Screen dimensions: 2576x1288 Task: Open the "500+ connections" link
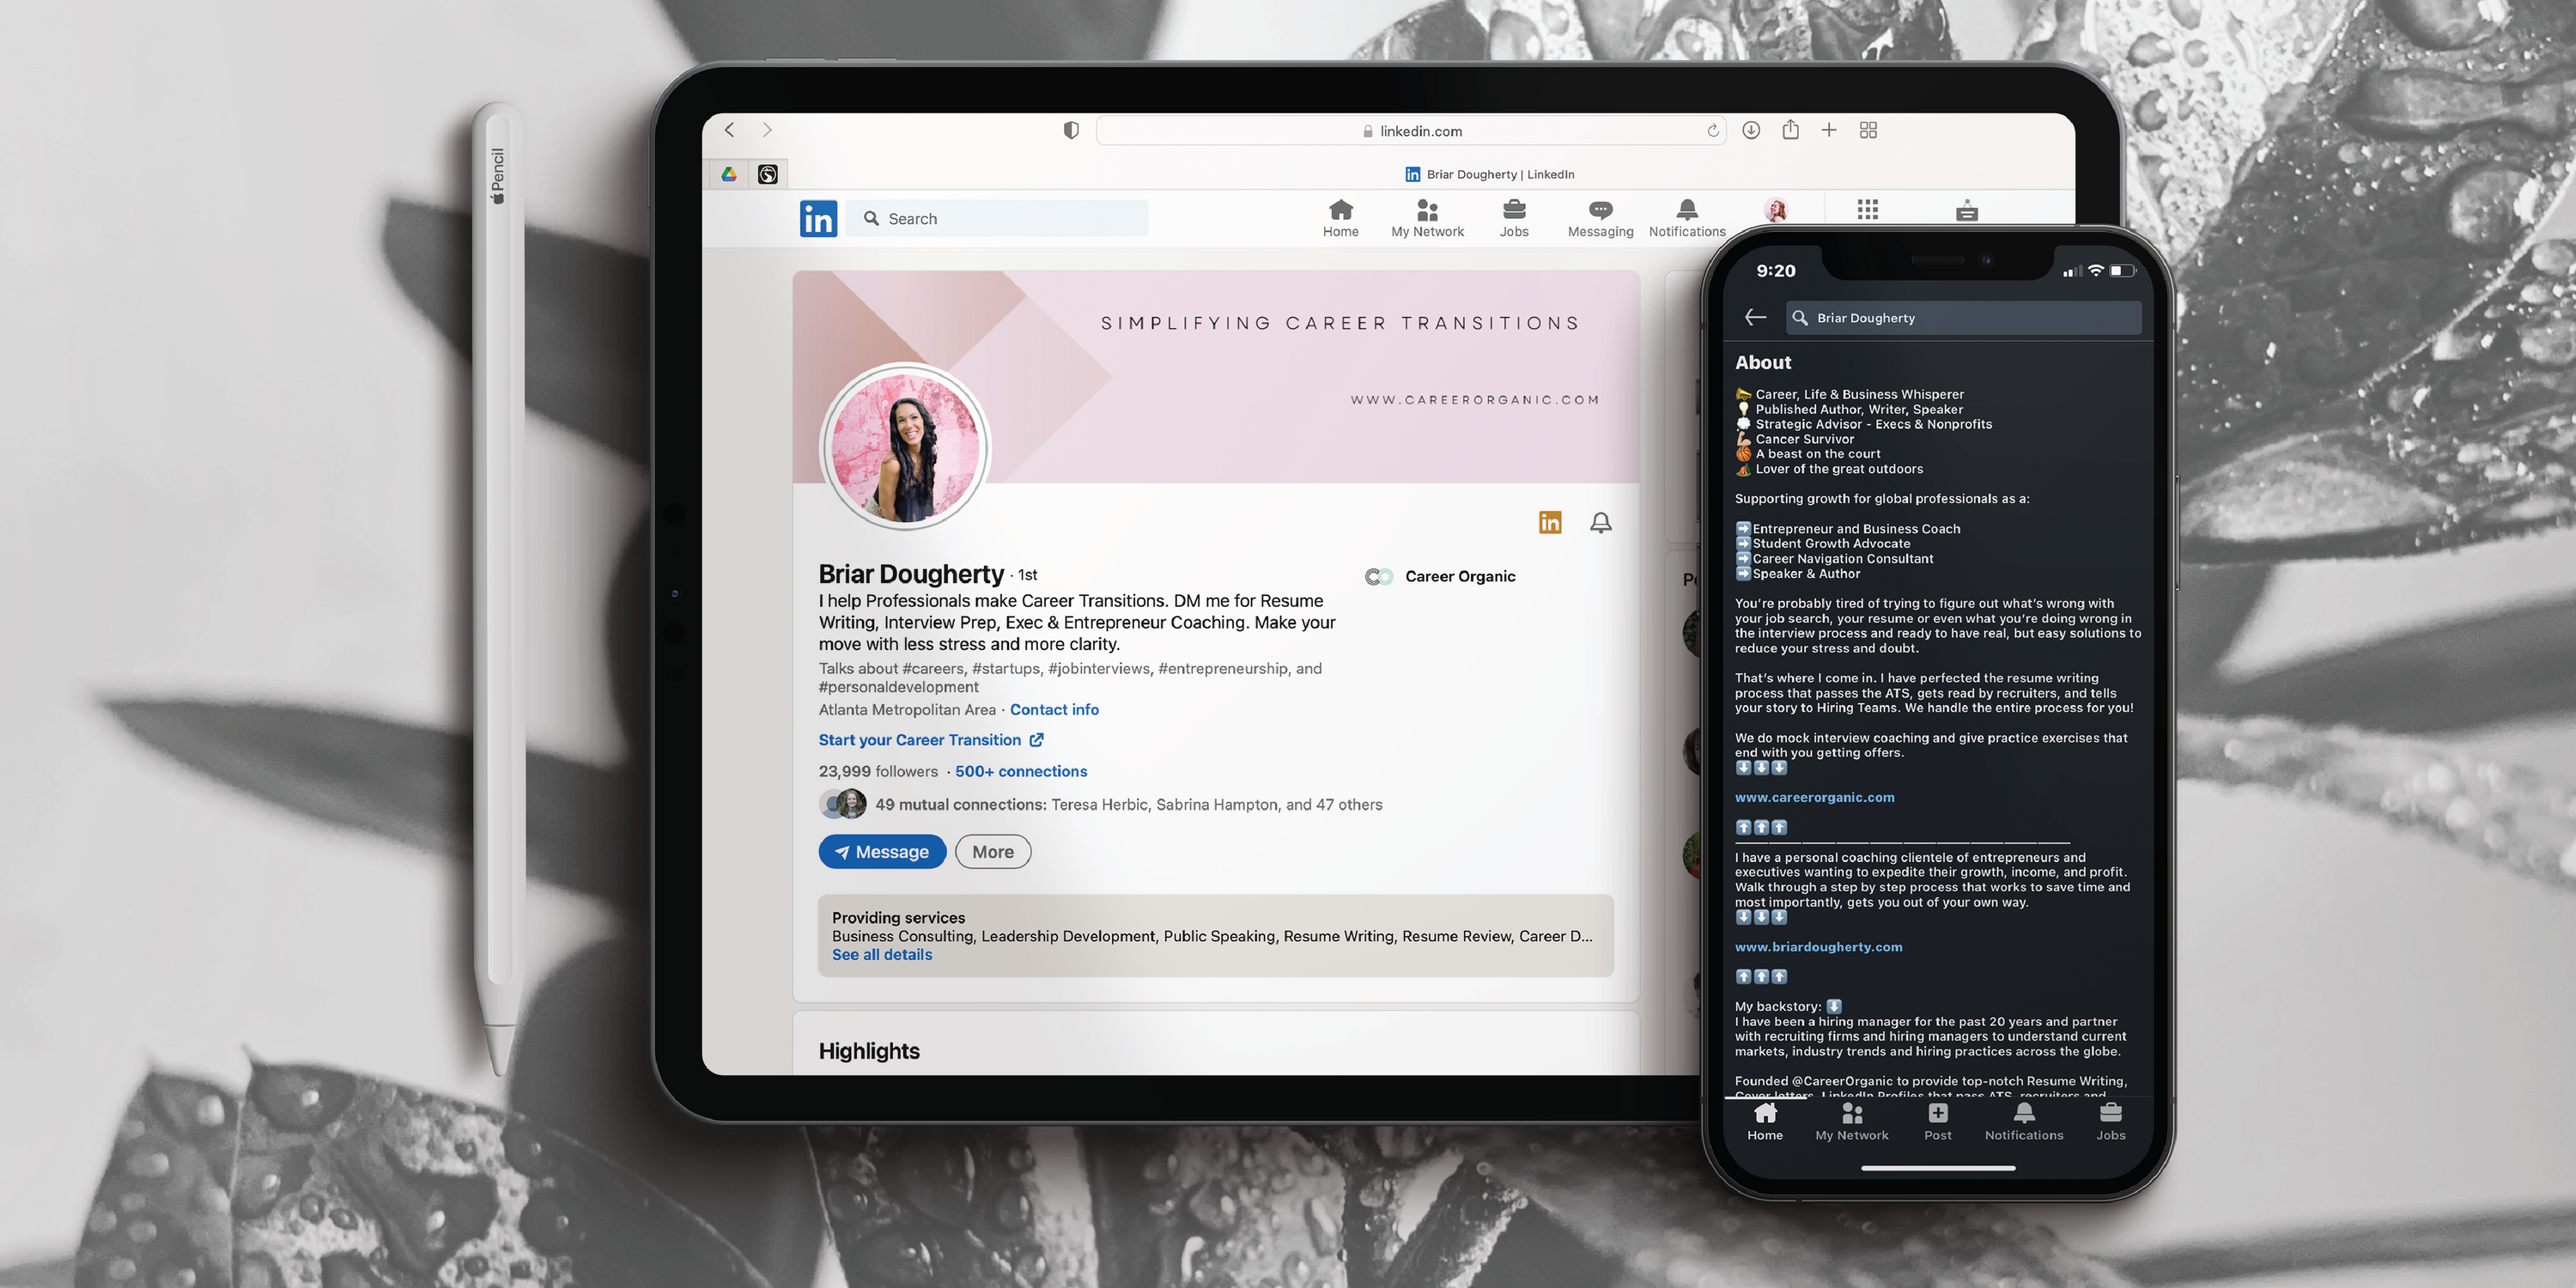click(x=1020, y=771)
